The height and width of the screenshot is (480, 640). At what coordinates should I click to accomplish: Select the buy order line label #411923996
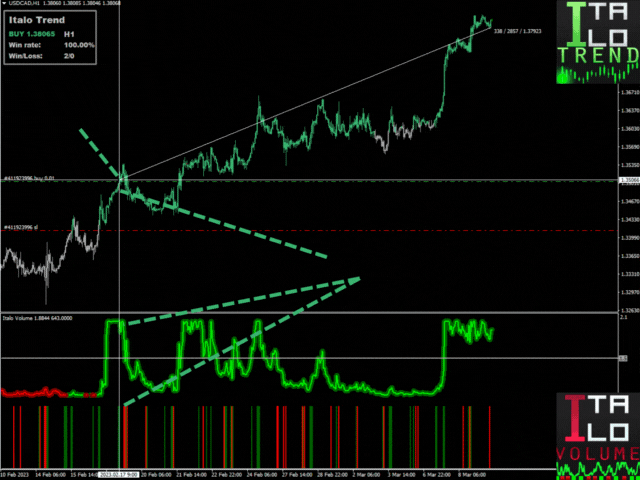pyautogui.click(x=28, y=179)
